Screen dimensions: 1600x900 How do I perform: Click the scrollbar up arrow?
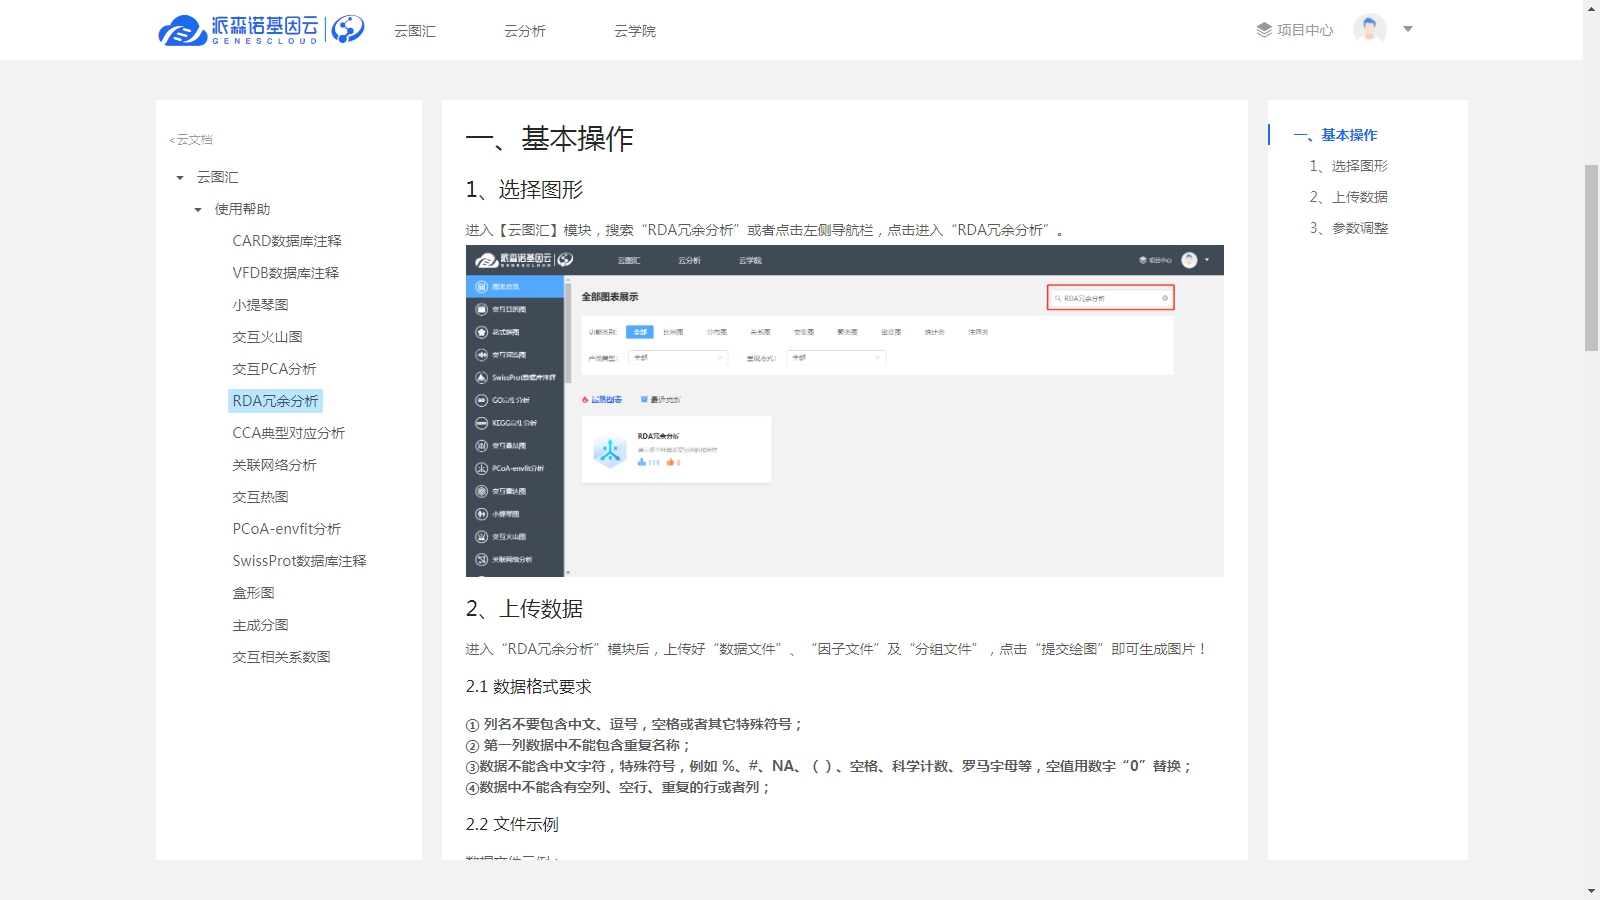1591,8
